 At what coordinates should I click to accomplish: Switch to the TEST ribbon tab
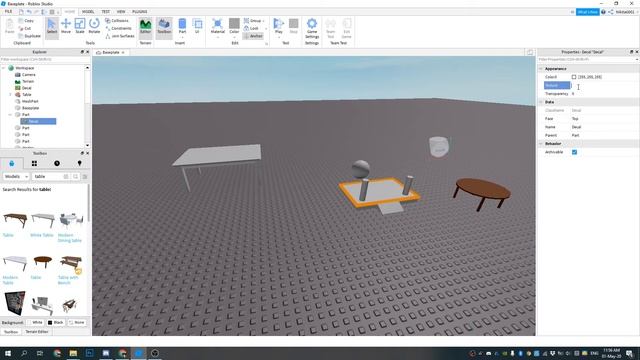coord(105,12)
